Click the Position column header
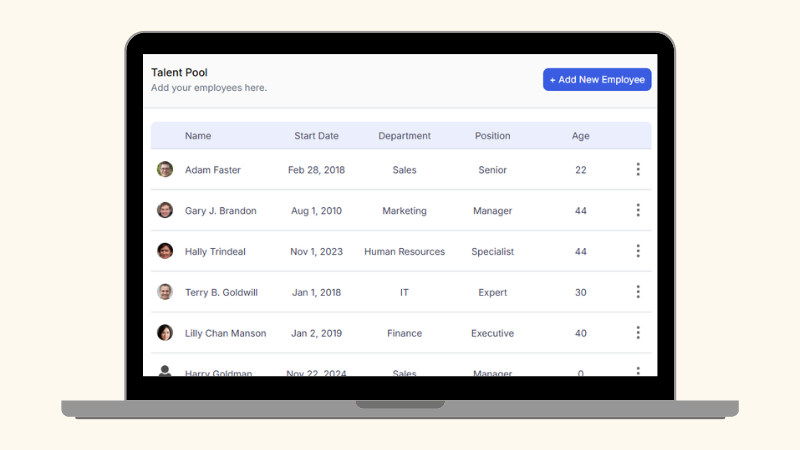Screen dimensions: 800x450 [492, 136]
